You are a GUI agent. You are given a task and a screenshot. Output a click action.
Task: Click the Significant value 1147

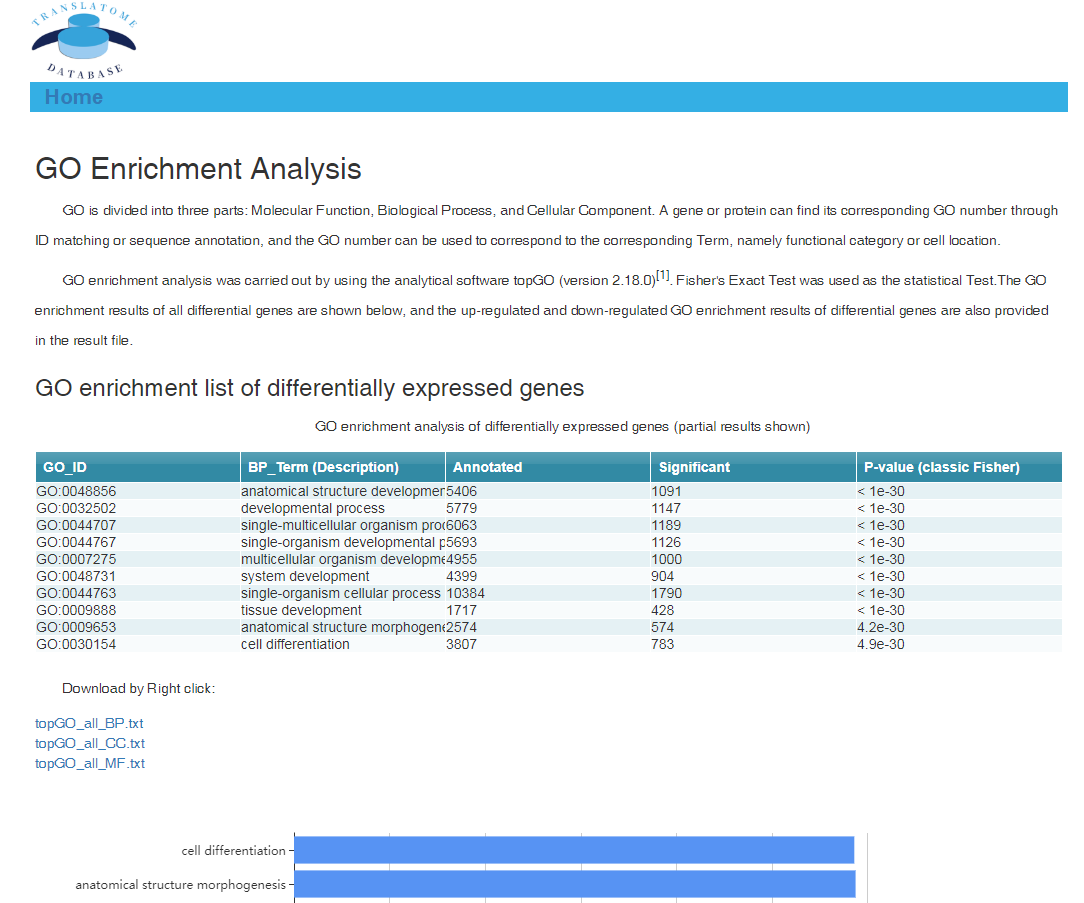click(666, 508)
